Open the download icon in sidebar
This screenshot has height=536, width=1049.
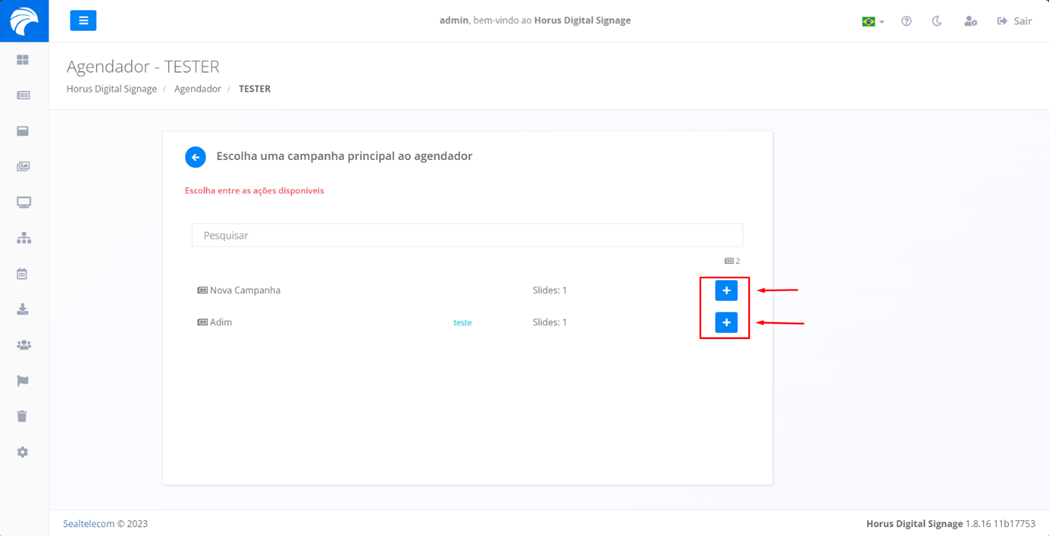click(22, 310)
